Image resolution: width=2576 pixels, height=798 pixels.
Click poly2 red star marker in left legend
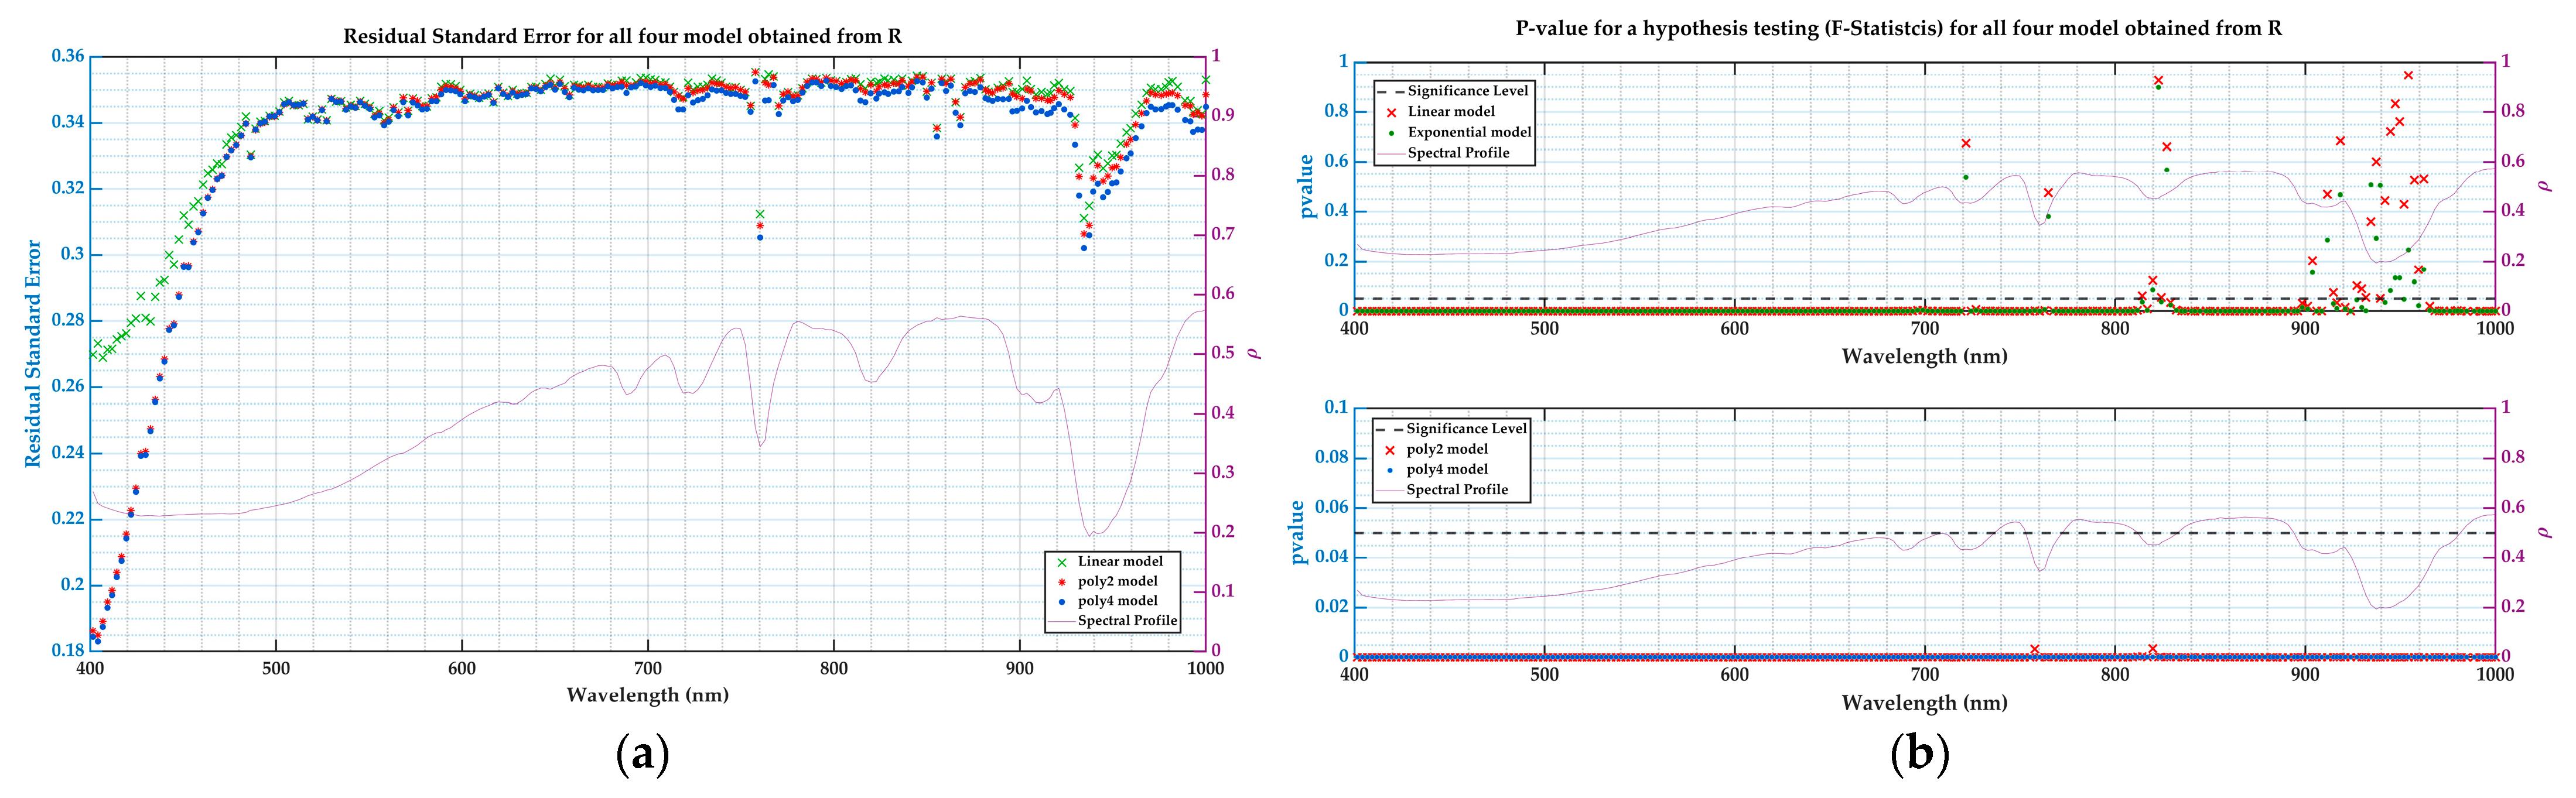1062,582
